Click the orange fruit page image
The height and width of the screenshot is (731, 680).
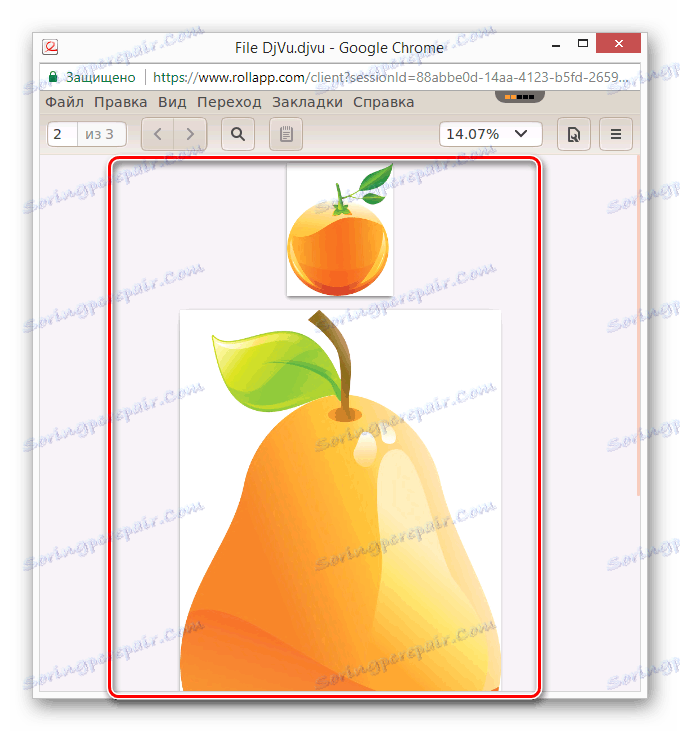click(340, 229)
